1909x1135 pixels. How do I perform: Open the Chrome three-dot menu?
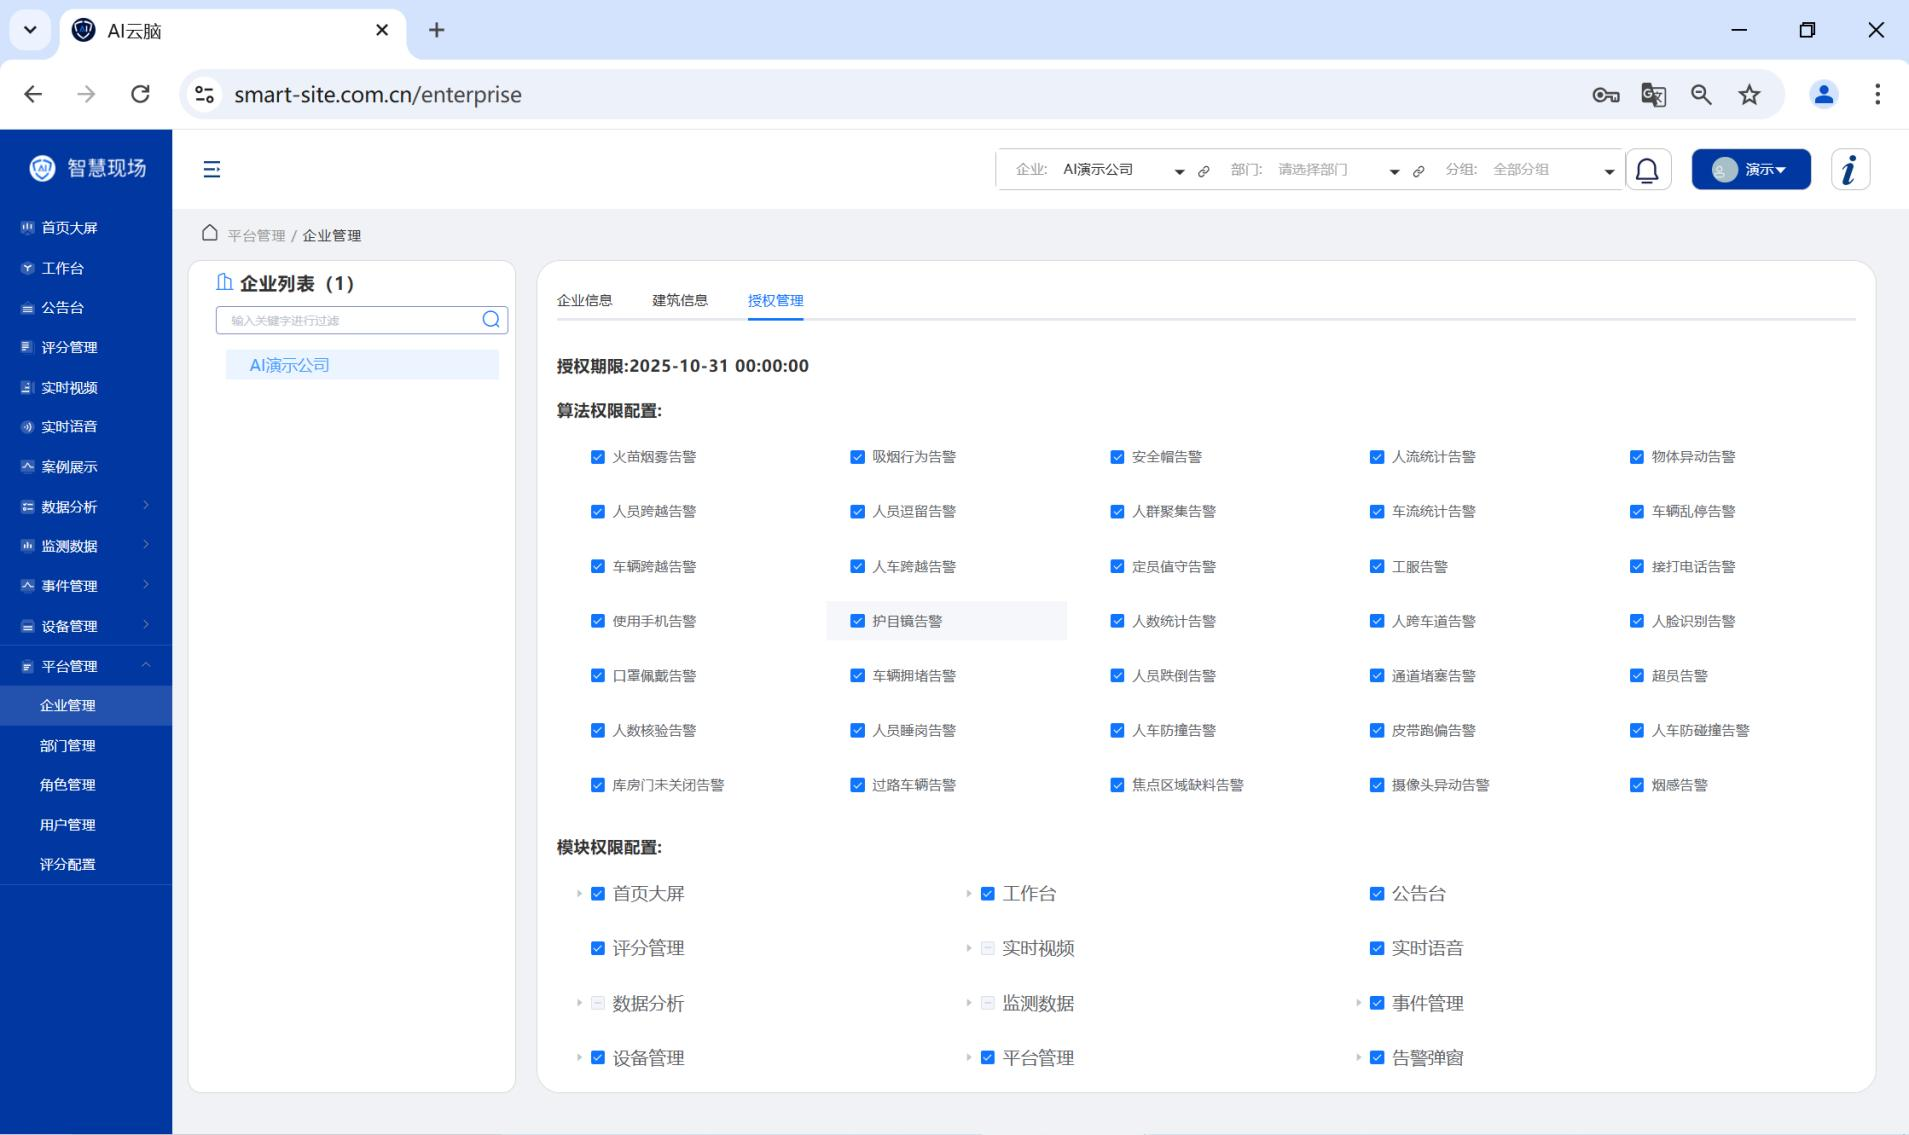(1877, 94)
